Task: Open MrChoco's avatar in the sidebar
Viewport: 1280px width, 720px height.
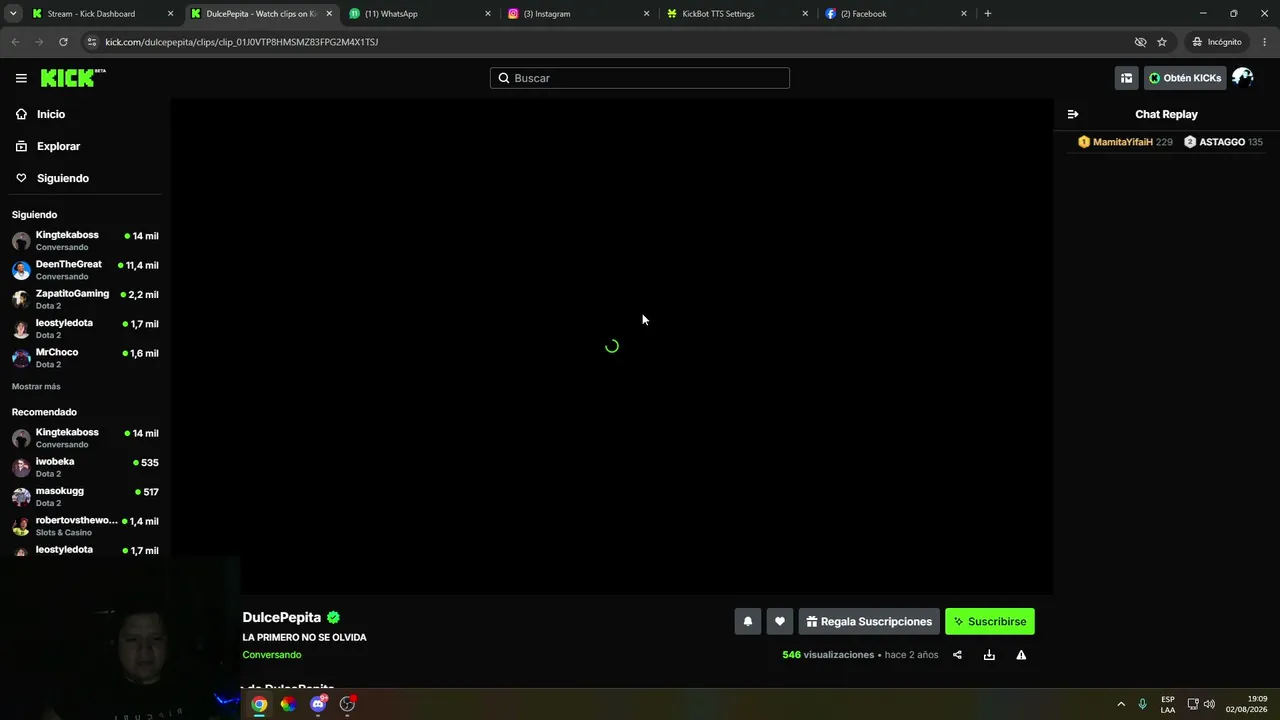Action: coord(21,358)
